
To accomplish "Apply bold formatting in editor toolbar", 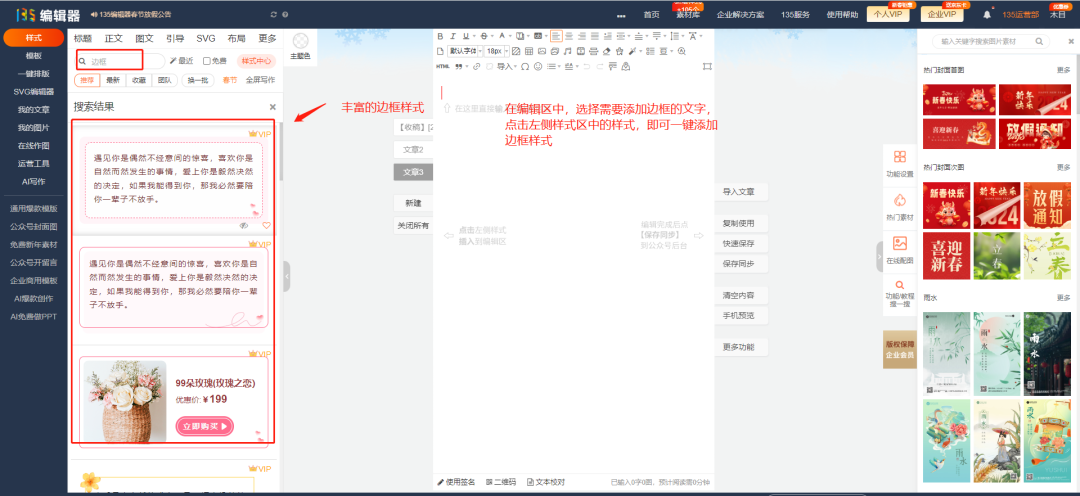I will tap(441, 36).
